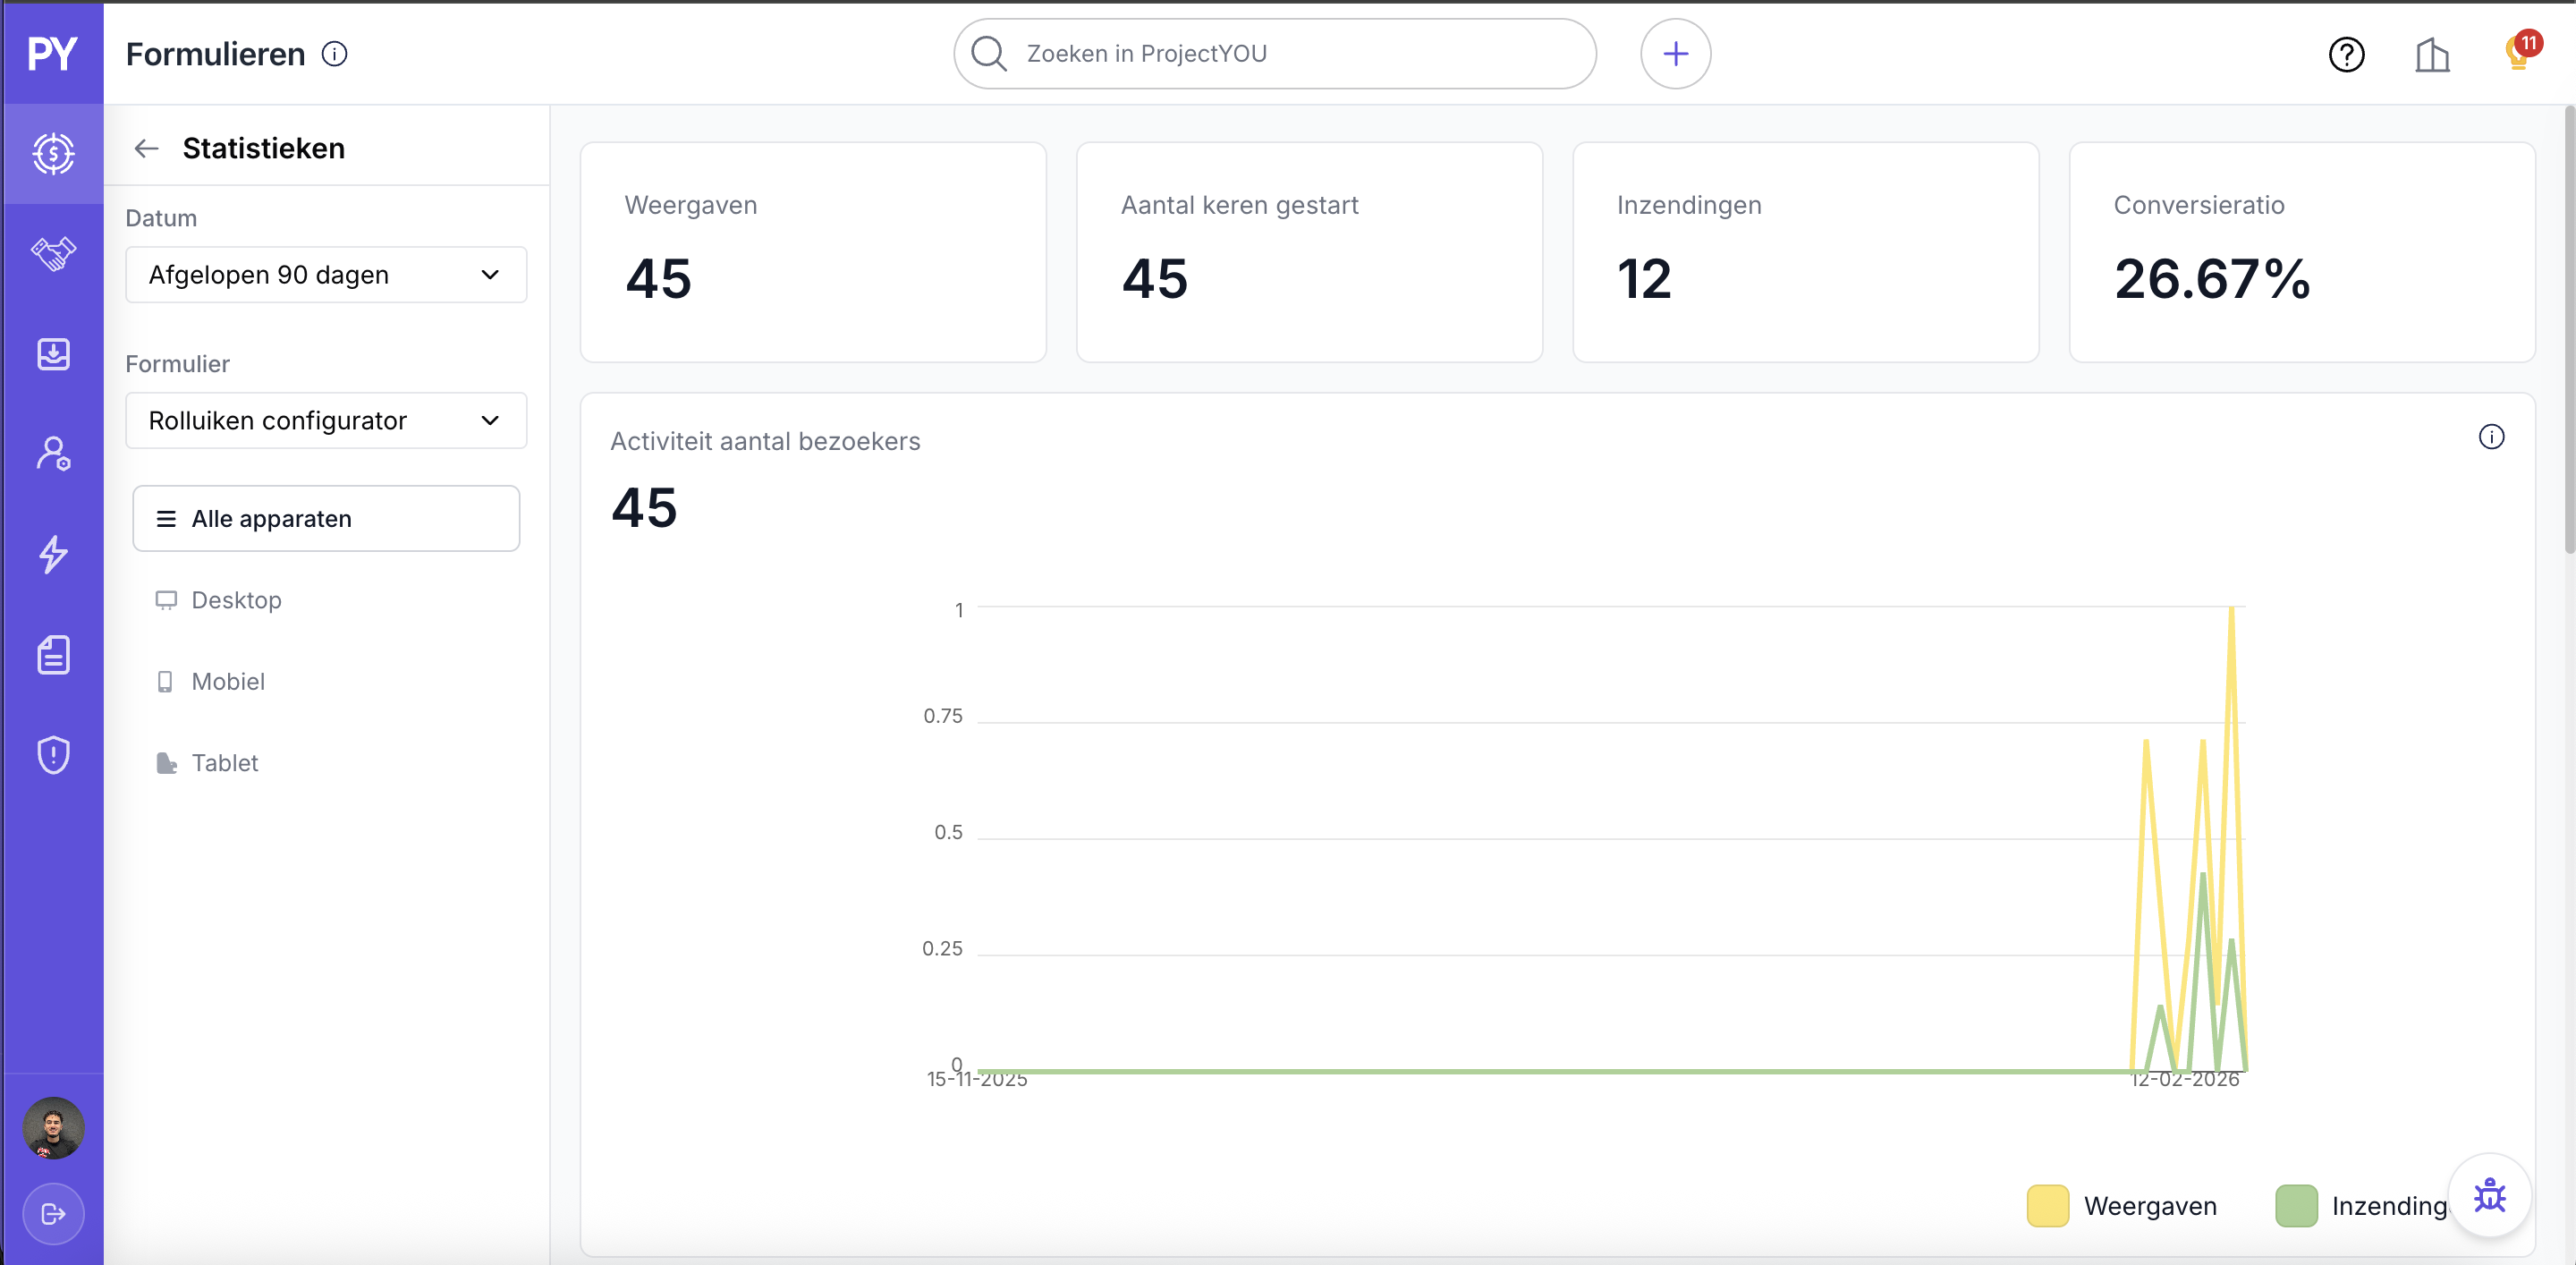
Task: Open the Afgelopen 90 dagen date dropdown
Action: (x=326, y=275)
